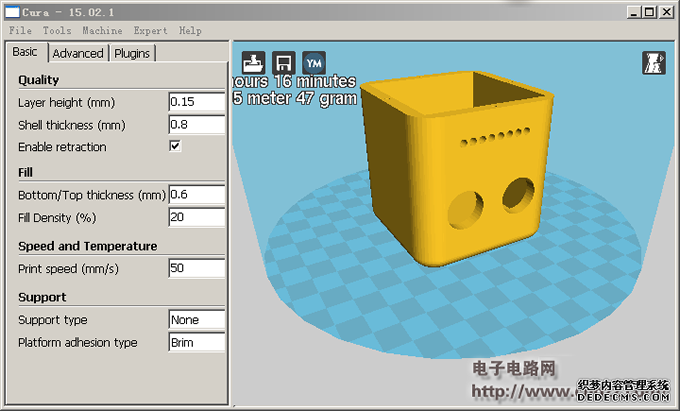Click the Shell thickness input field
The width and height of the screenshot is (680, 411).
click(x=196, y=125)
